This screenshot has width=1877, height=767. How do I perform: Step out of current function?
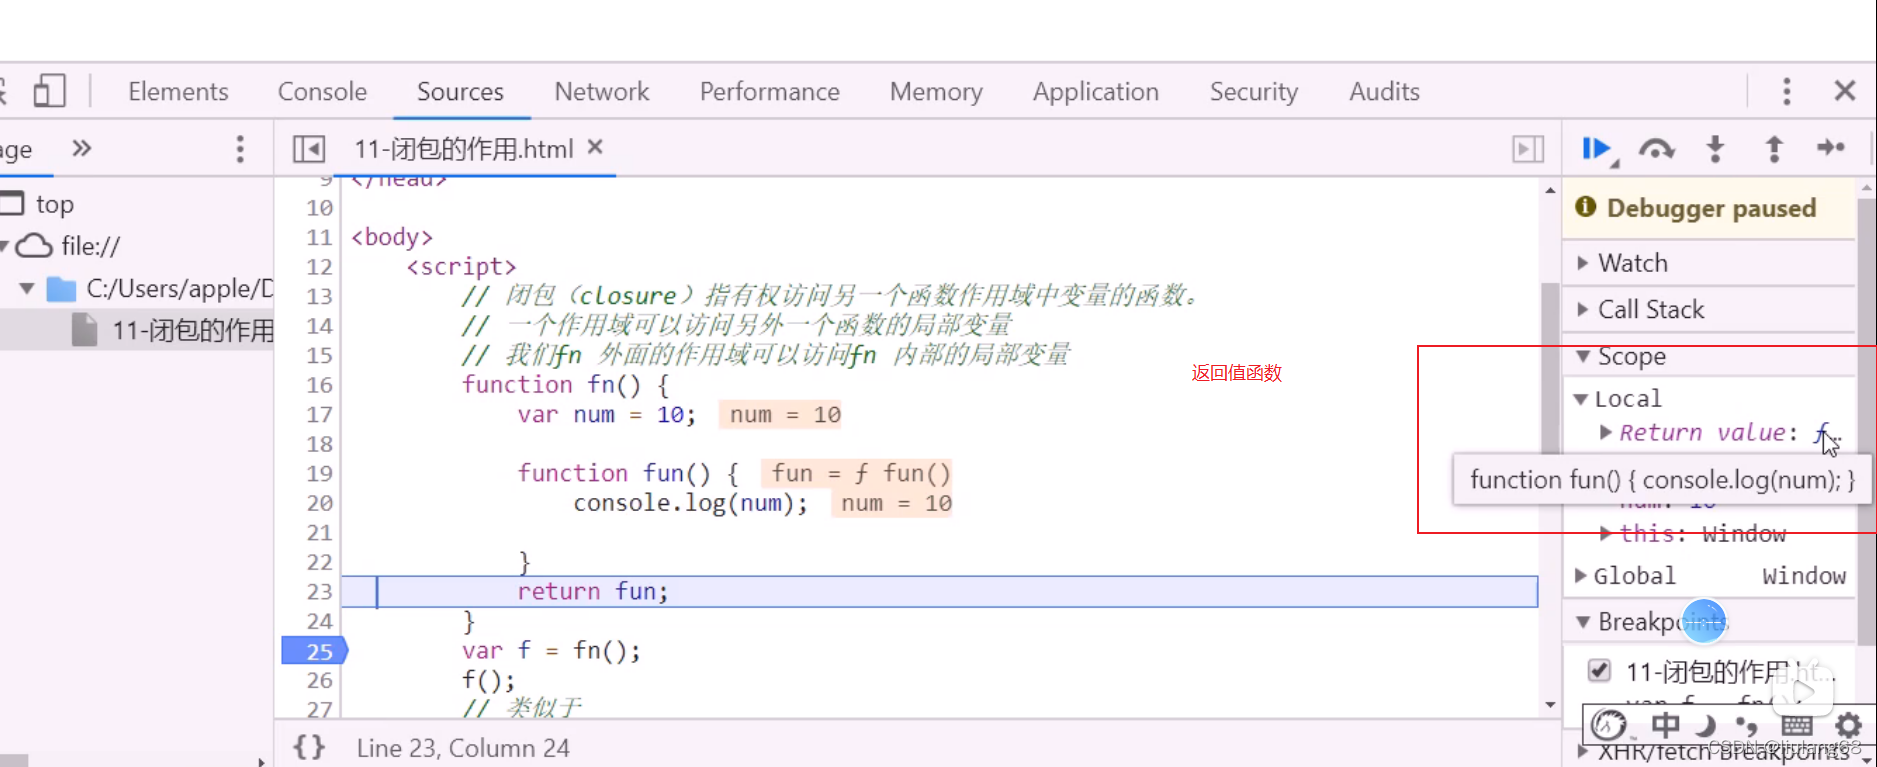pos(1774,149)
